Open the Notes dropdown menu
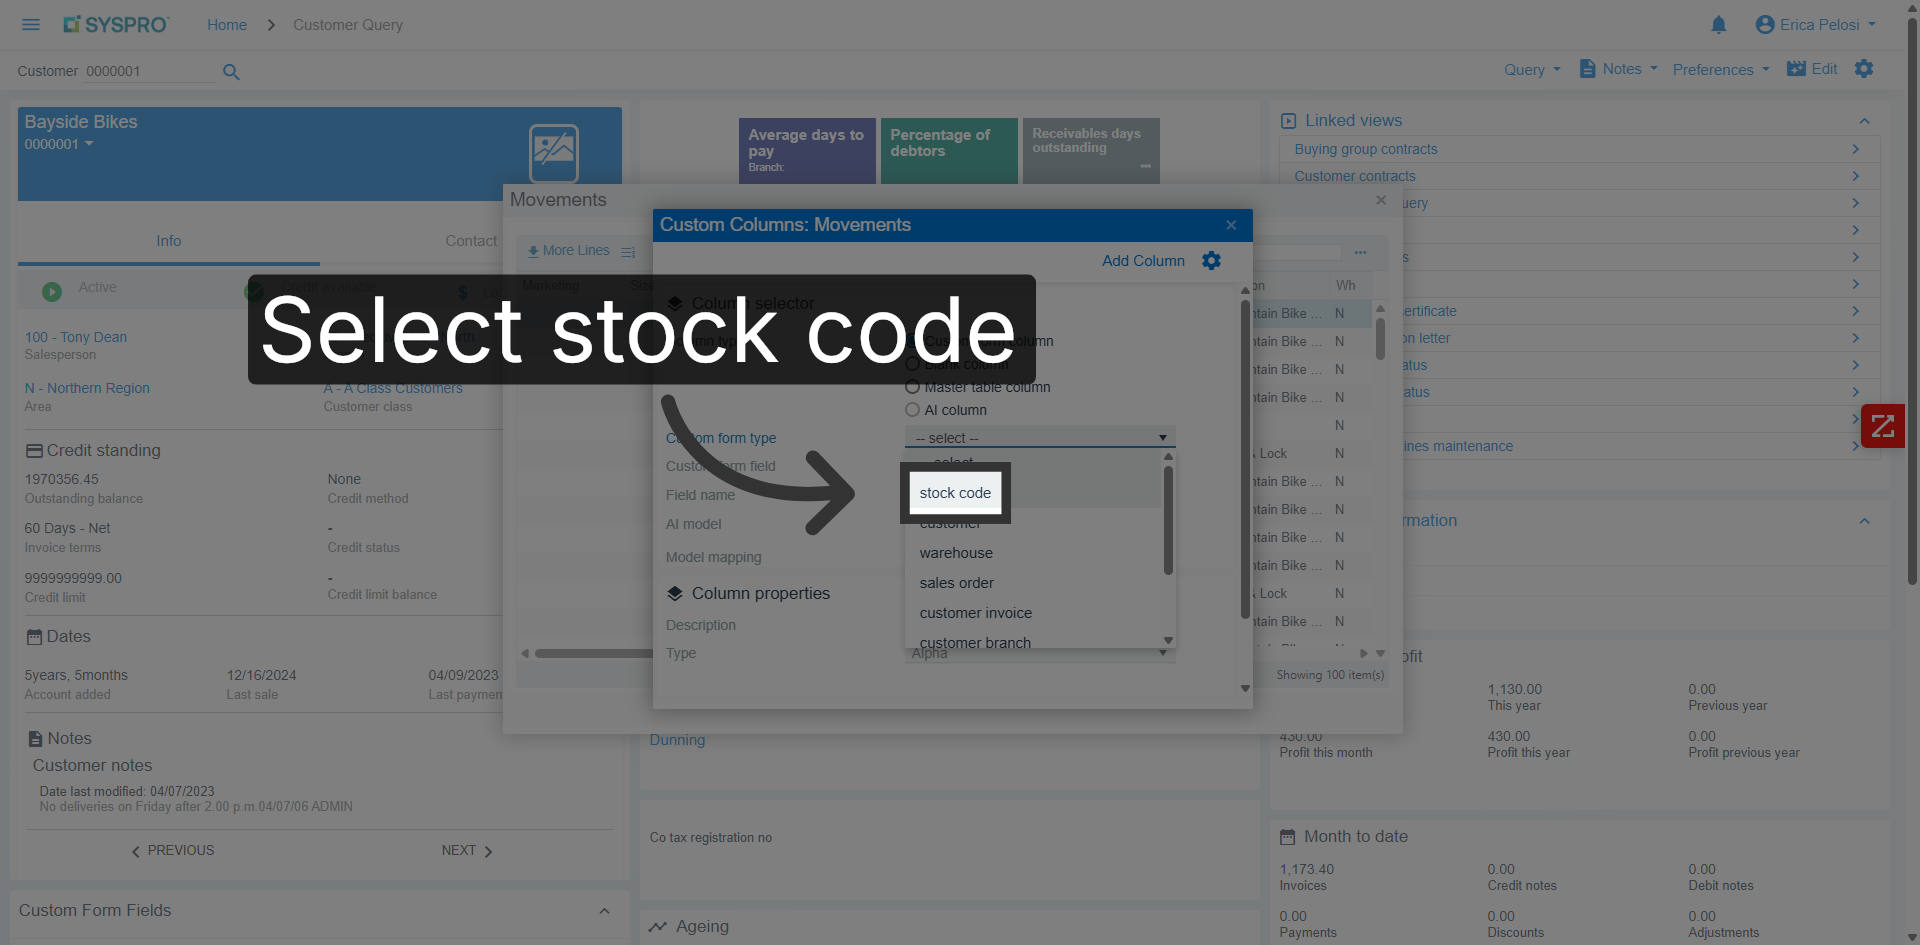Screen dimensions: 1920x945 pos(1618,69)
